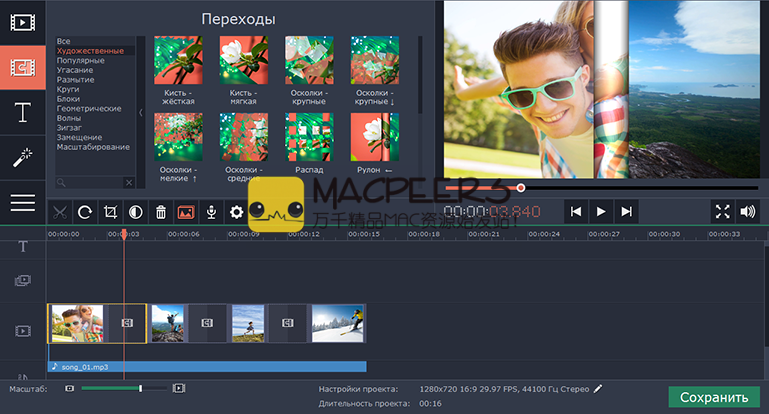Select the fourth clip with skier
Viewport: 769px width, 414px height.
click(338, 323)
